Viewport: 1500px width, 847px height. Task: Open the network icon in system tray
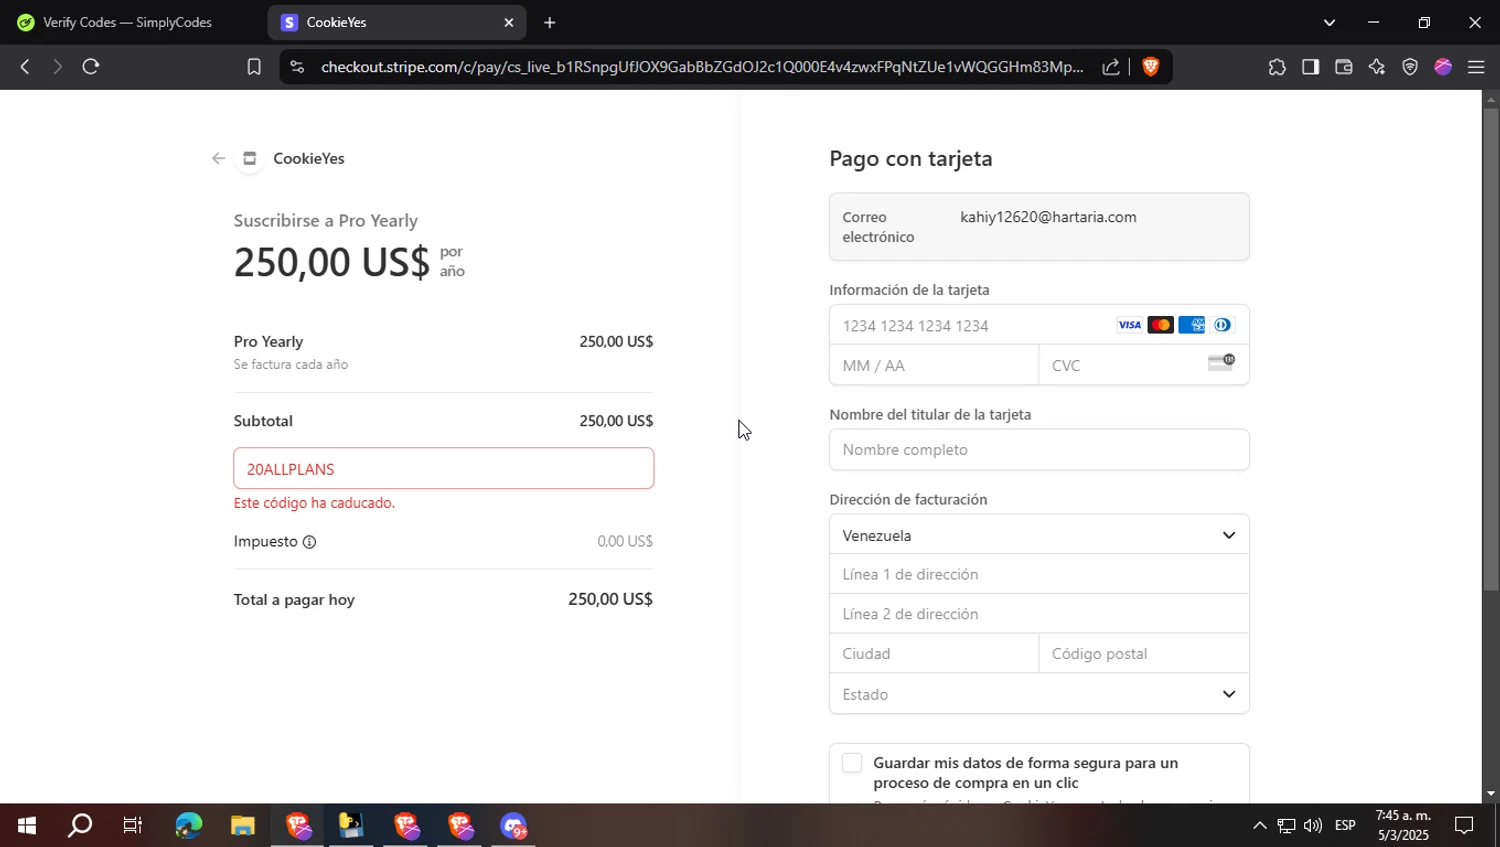[x=1286, y=826]
